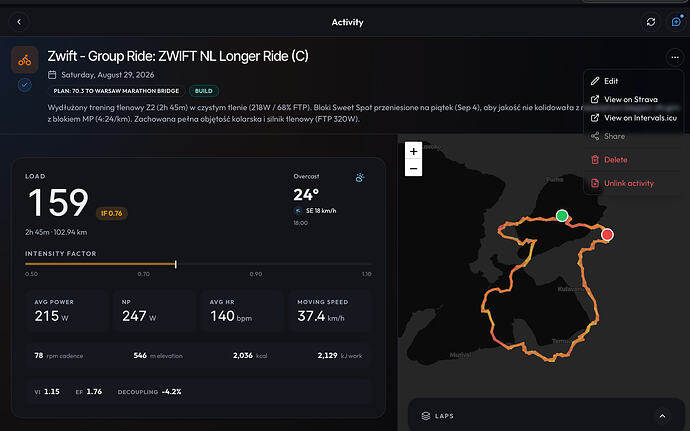This screenshot has height=431, width=690.
Task: Go back using the back arrow
Action: tap(19, 22)
